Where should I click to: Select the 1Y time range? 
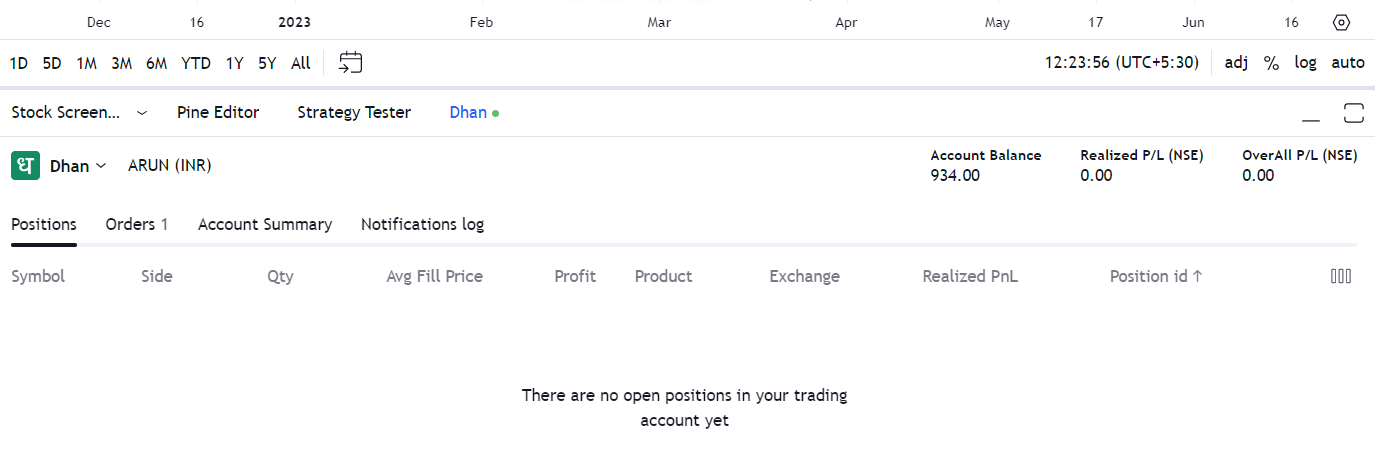pyautogui.click(x=234, y=63)
